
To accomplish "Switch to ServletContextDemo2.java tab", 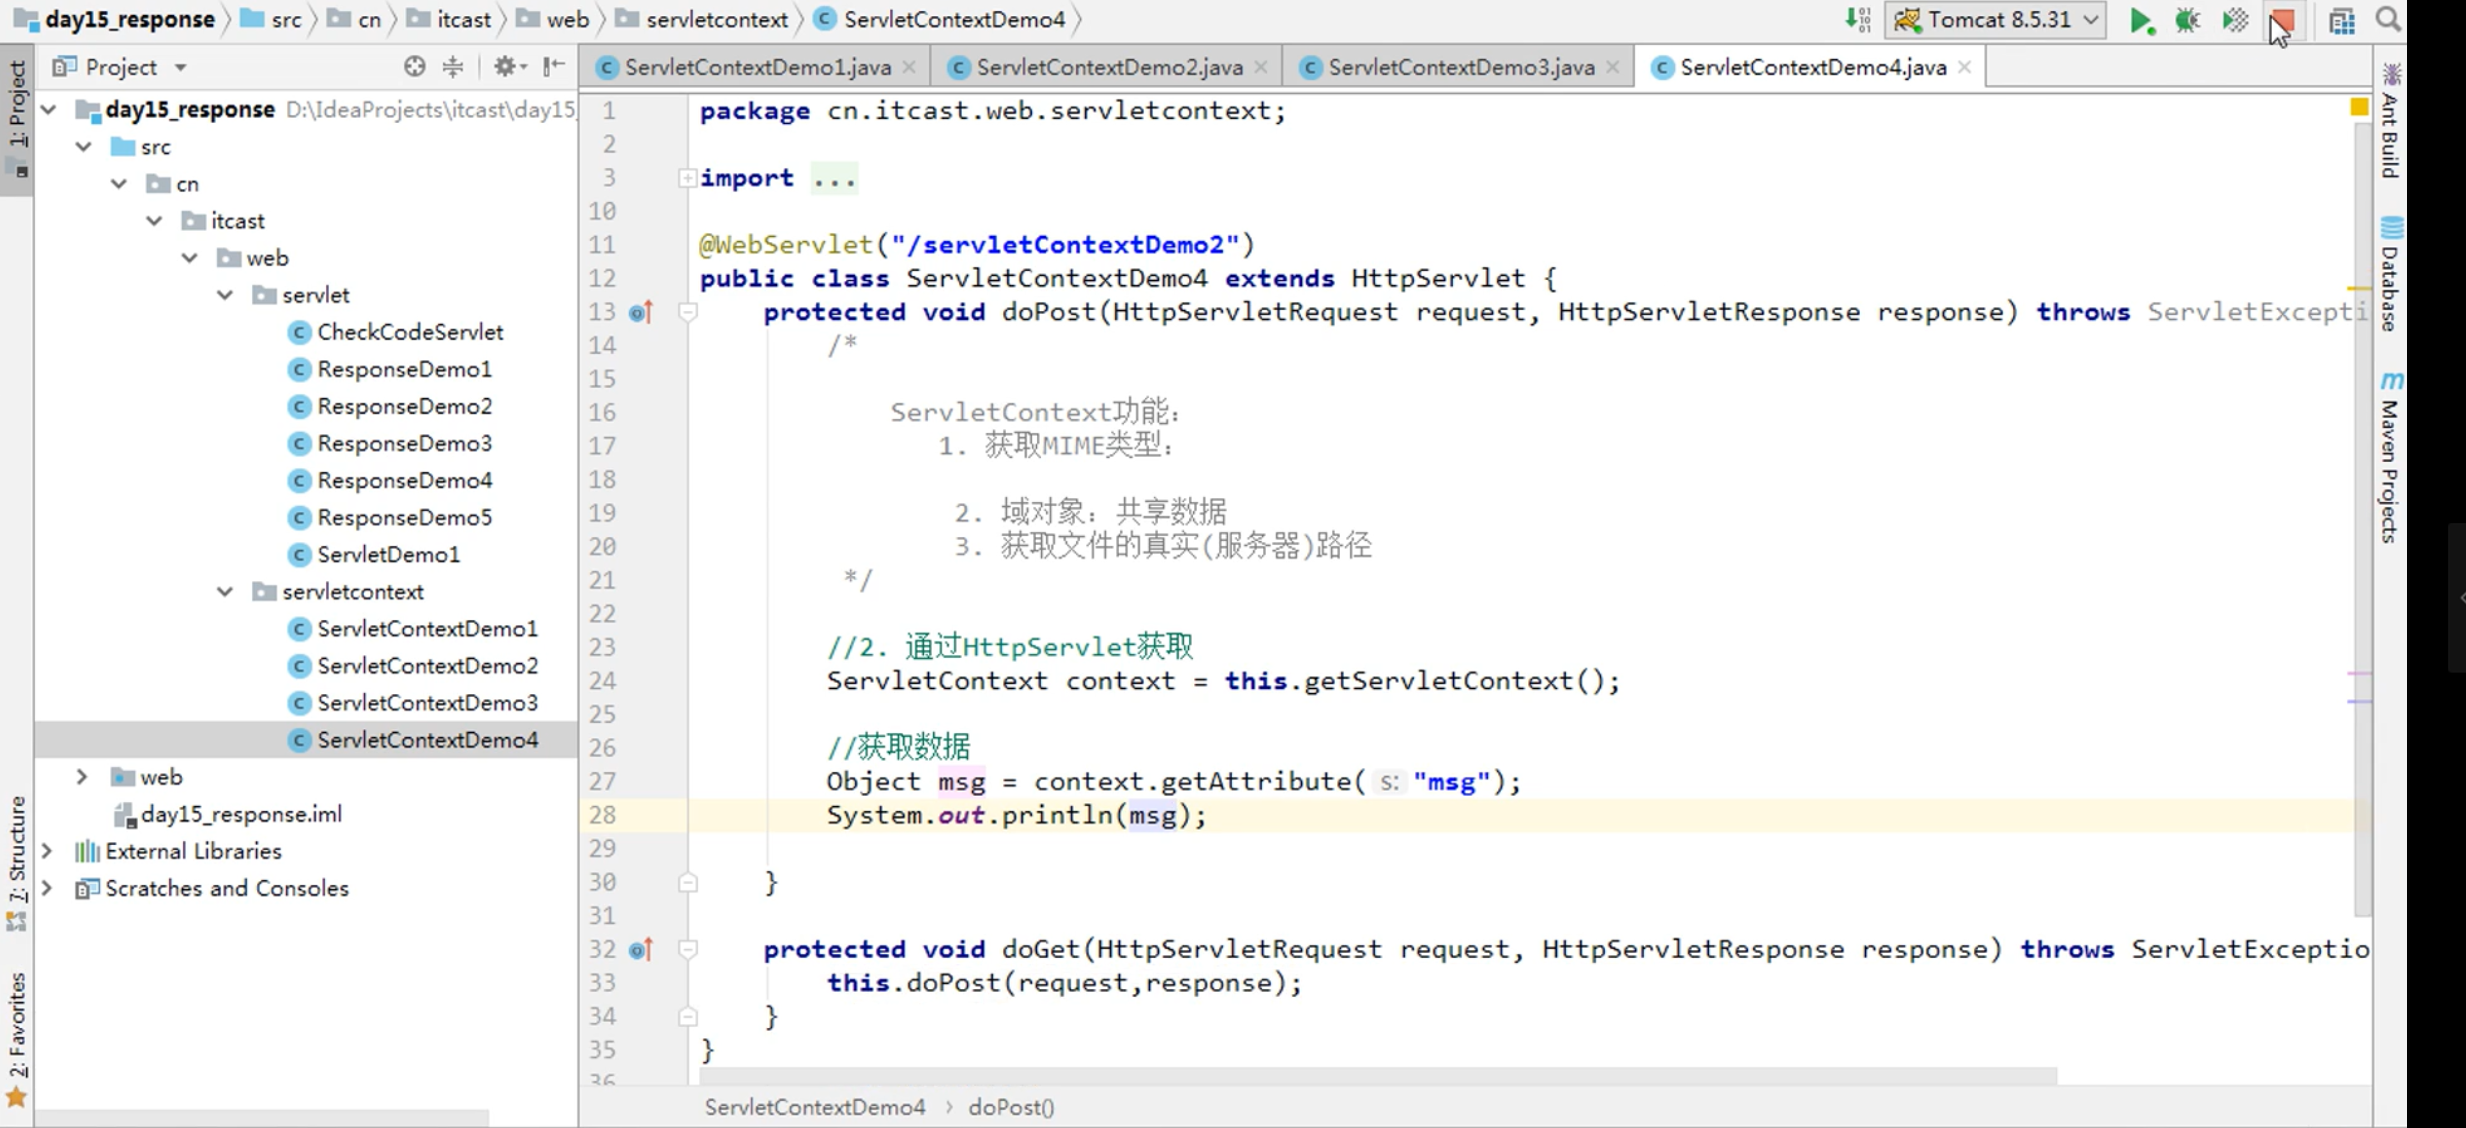I will click(1108, 67).
